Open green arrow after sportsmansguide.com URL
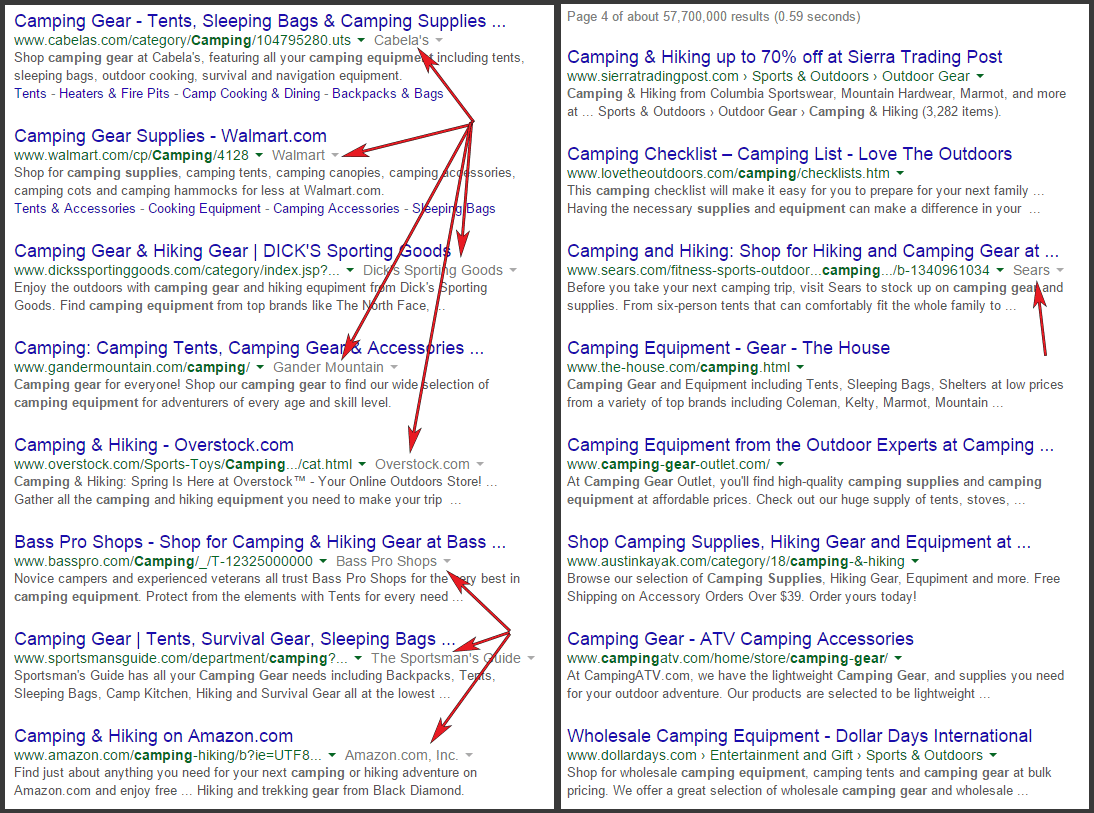Viewport: 1094px width, 813px height. point(358,658)
